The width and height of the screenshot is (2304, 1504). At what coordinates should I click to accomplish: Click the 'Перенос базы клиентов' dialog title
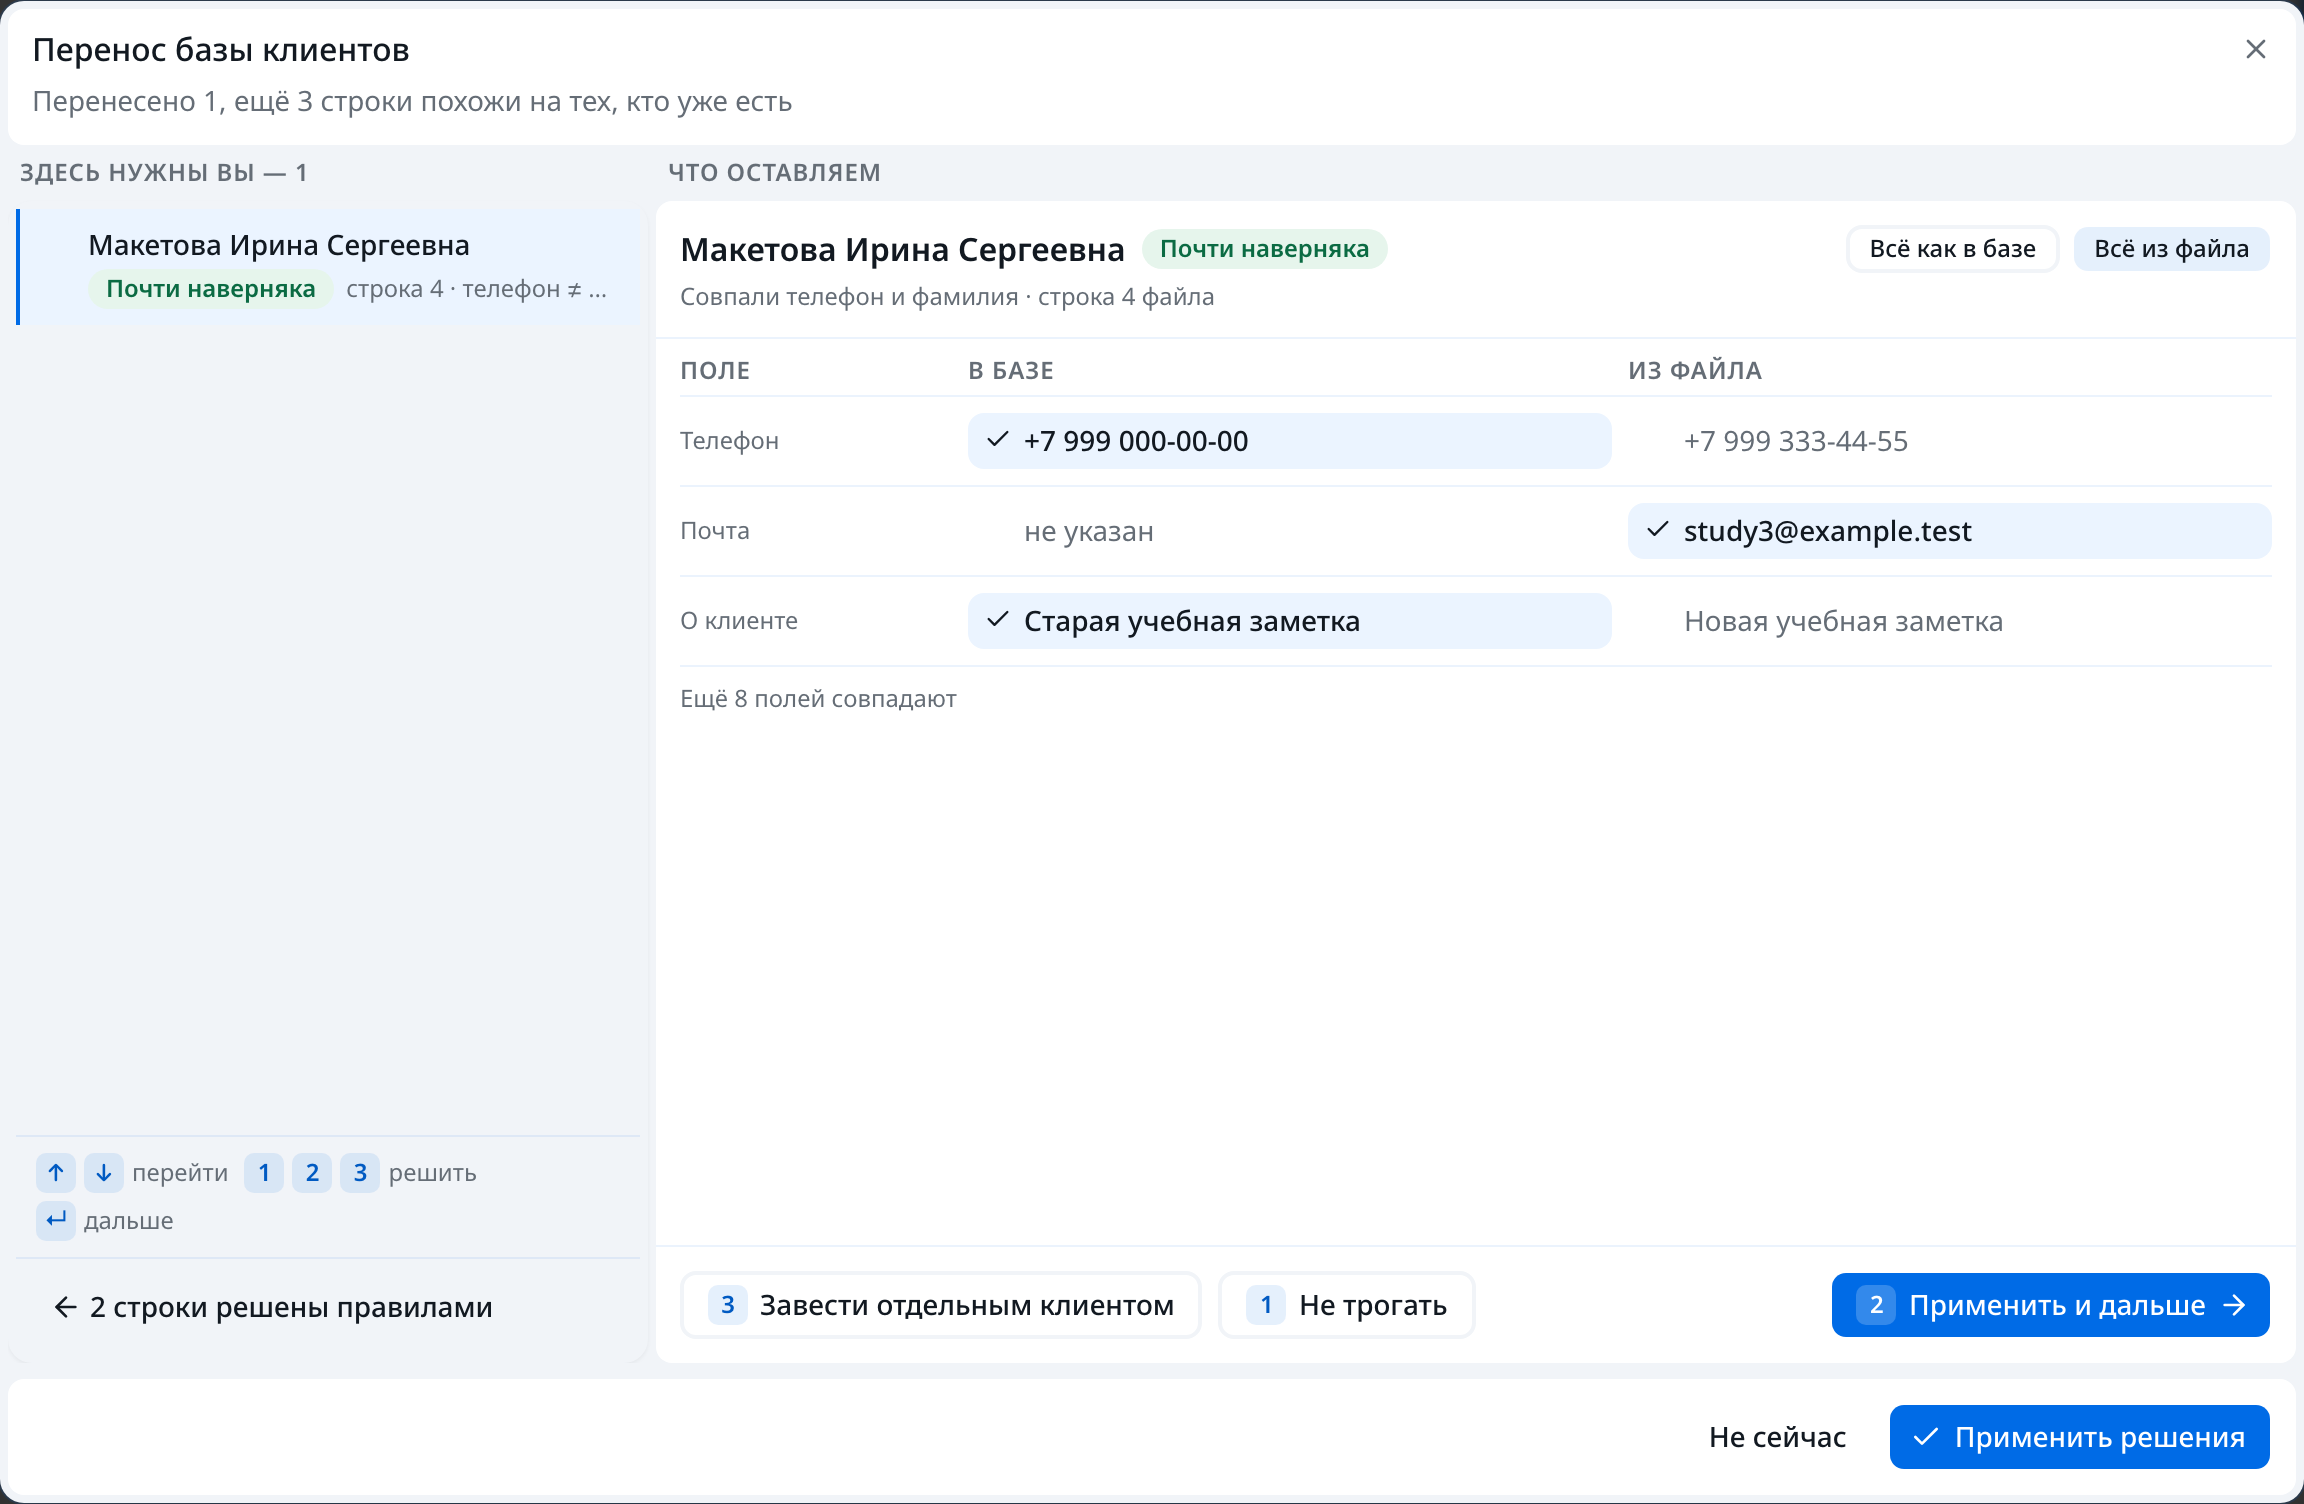tap(221, 50)
